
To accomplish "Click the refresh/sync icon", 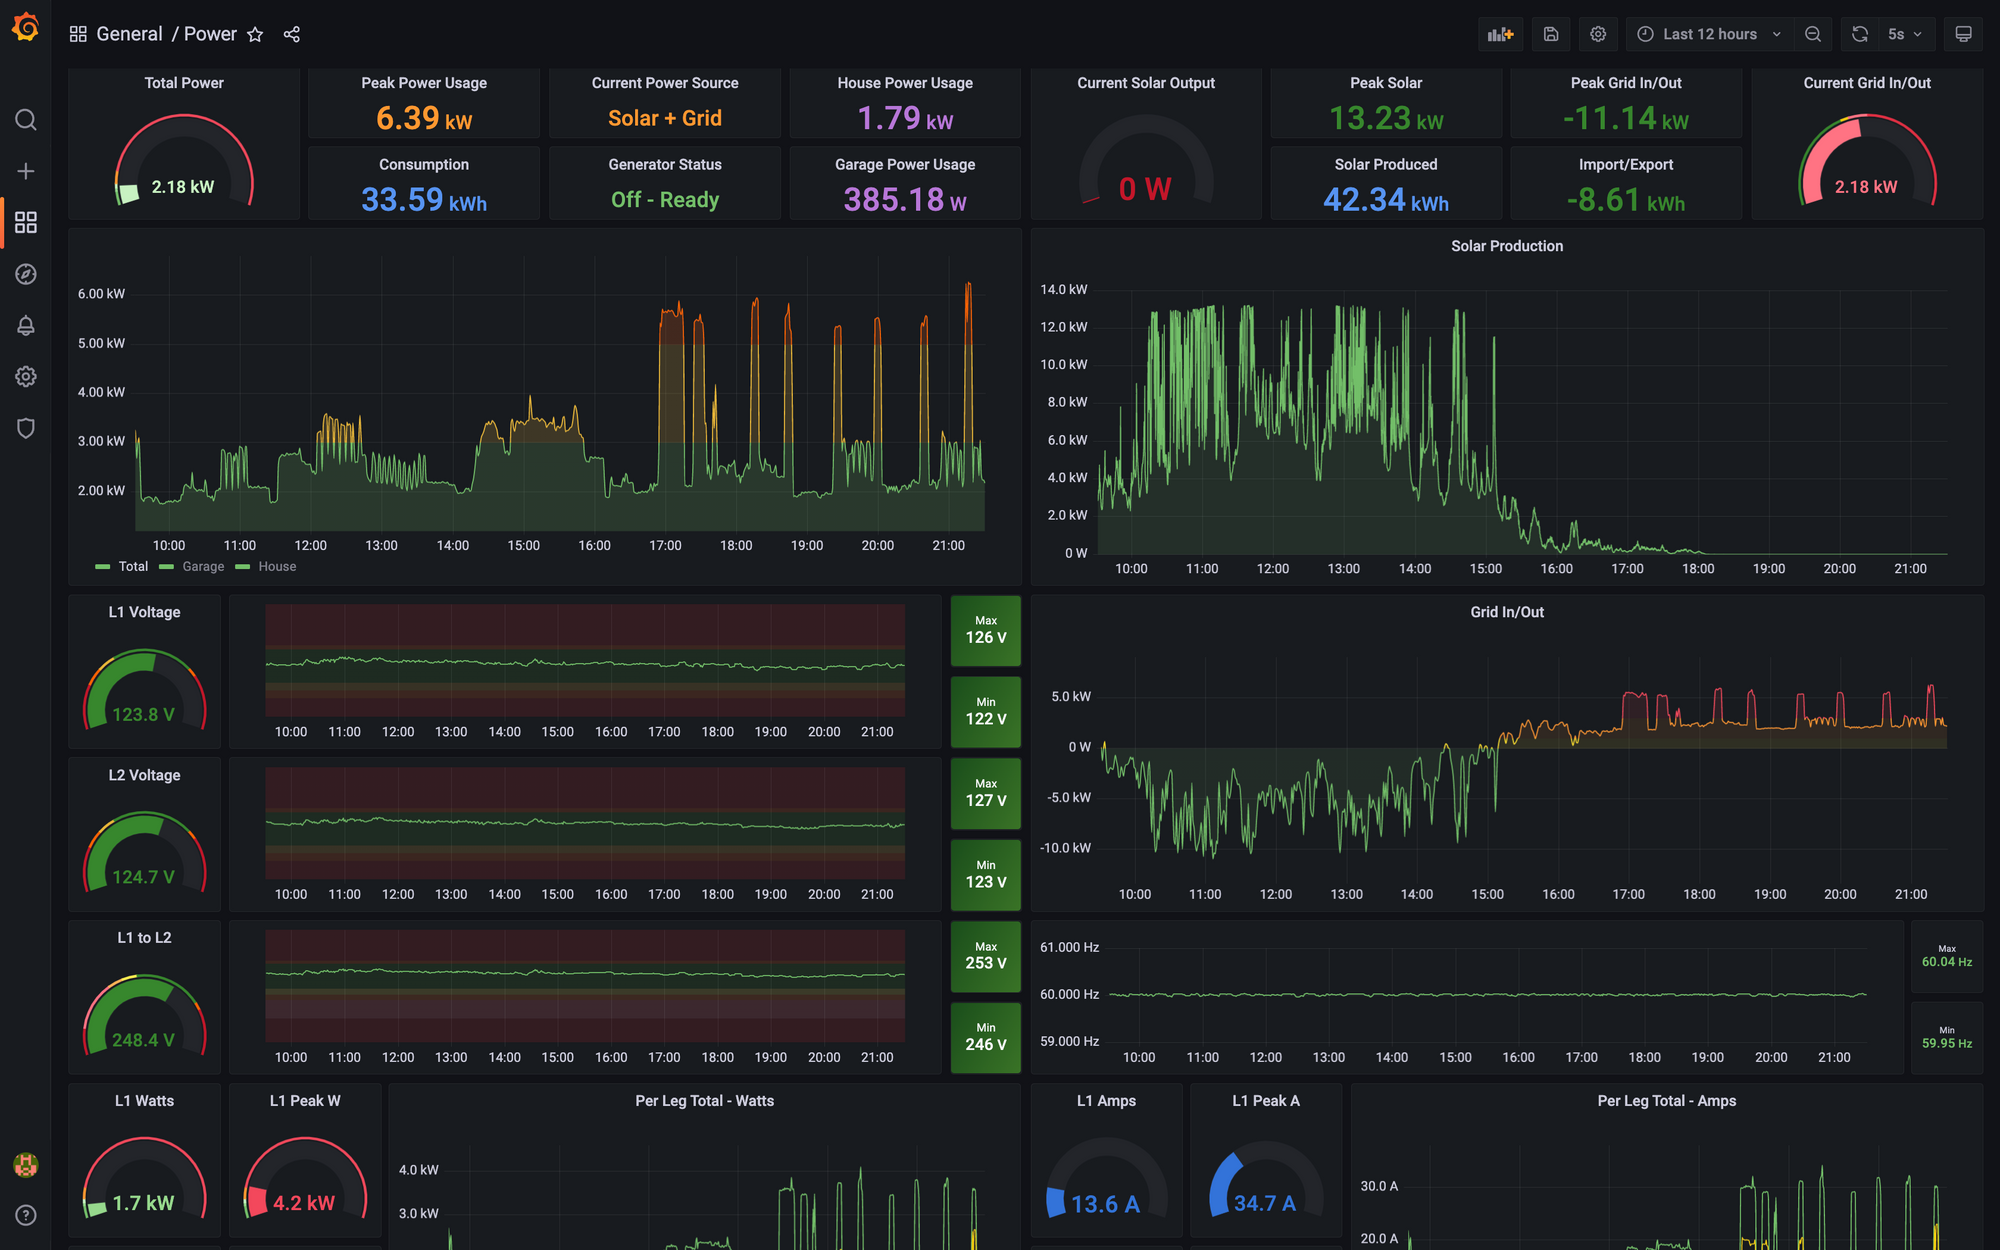I will (x=1862, y=35).
